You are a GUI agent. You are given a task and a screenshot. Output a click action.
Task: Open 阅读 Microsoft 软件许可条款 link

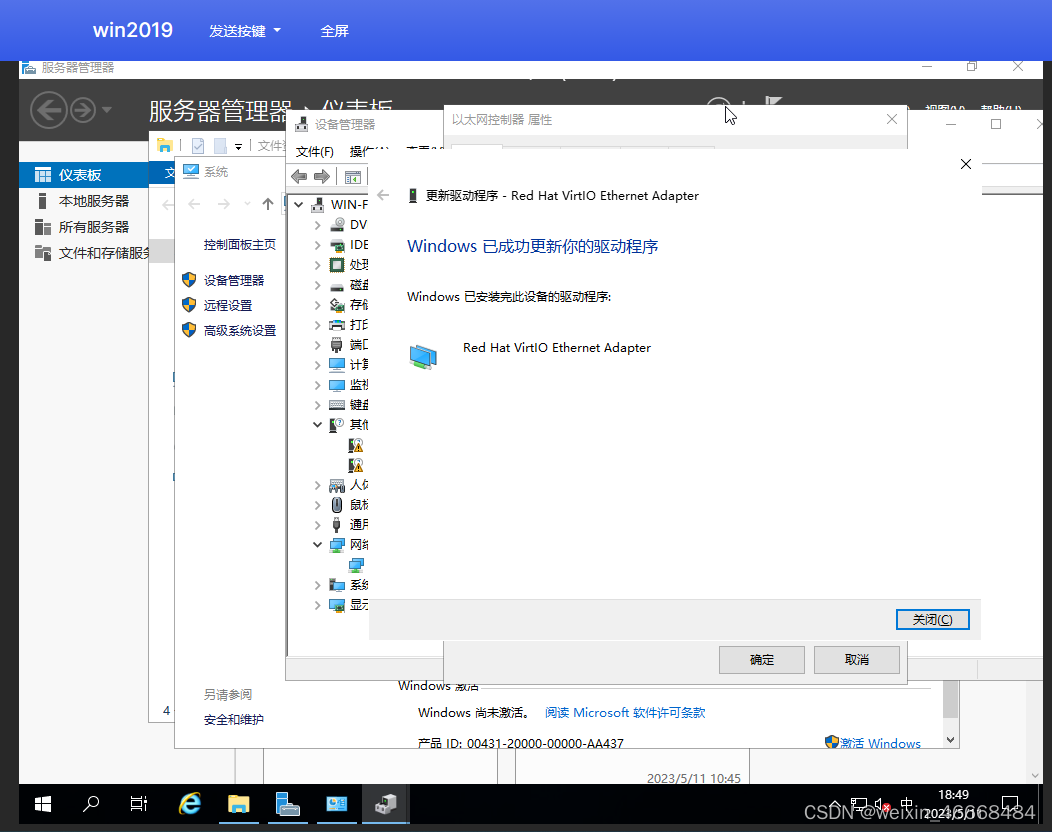pos(625,713)
